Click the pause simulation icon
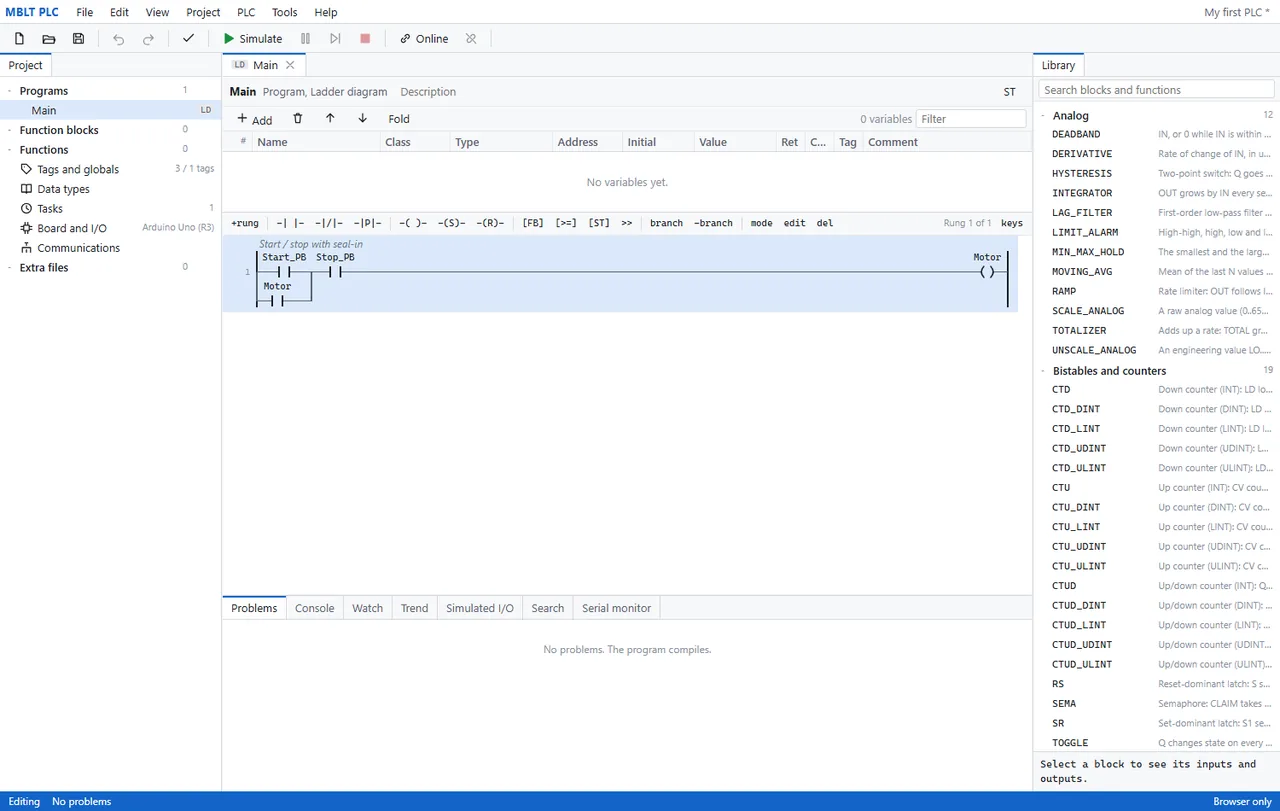 pos(306,39)
